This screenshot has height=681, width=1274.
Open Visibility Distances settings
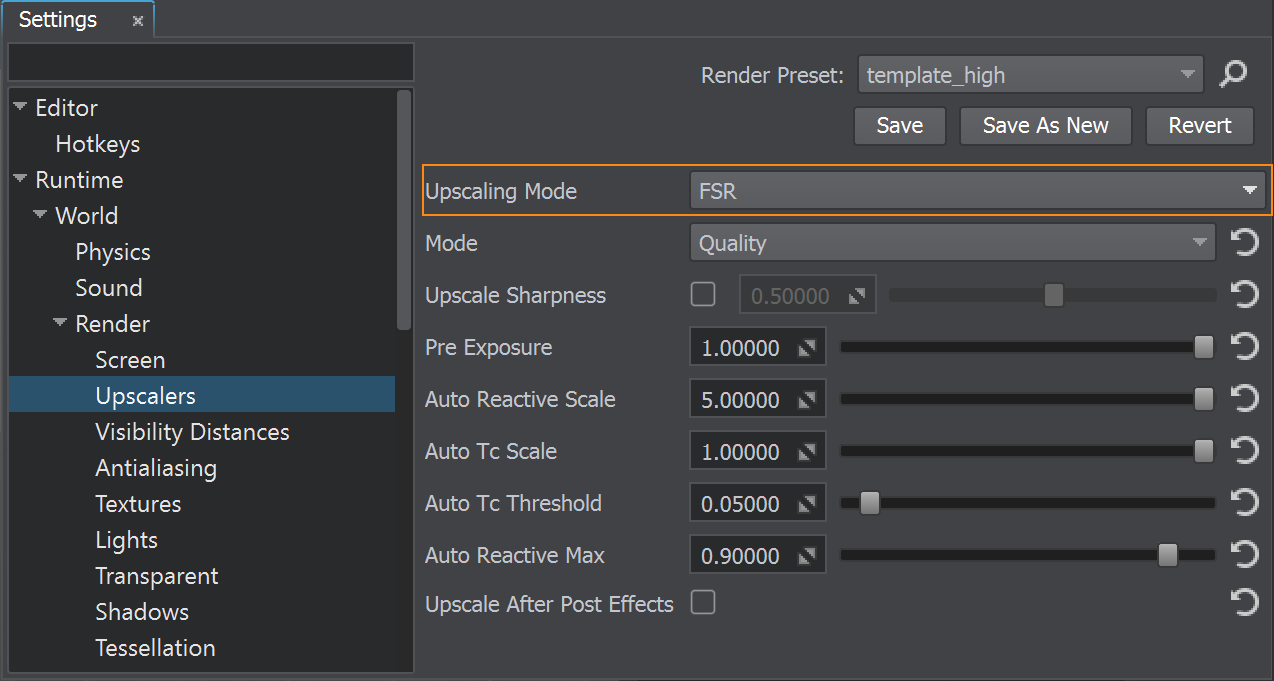(x=192, y=432)
